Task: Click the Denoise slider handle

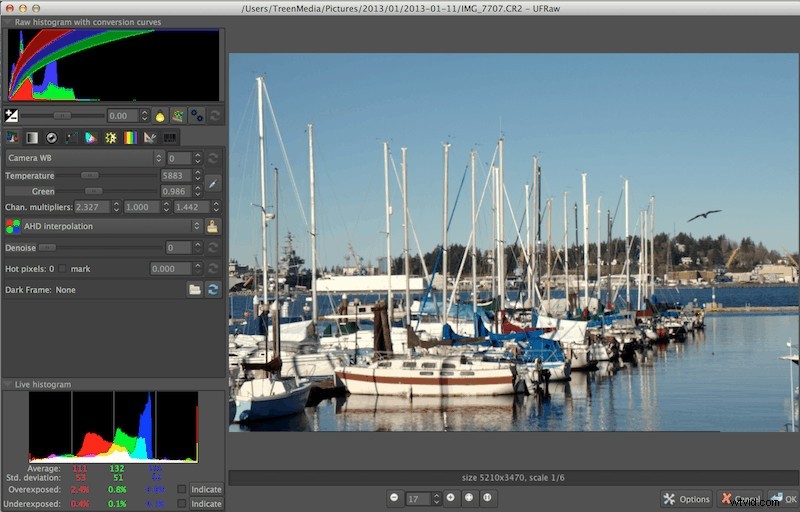Action: 47,248
